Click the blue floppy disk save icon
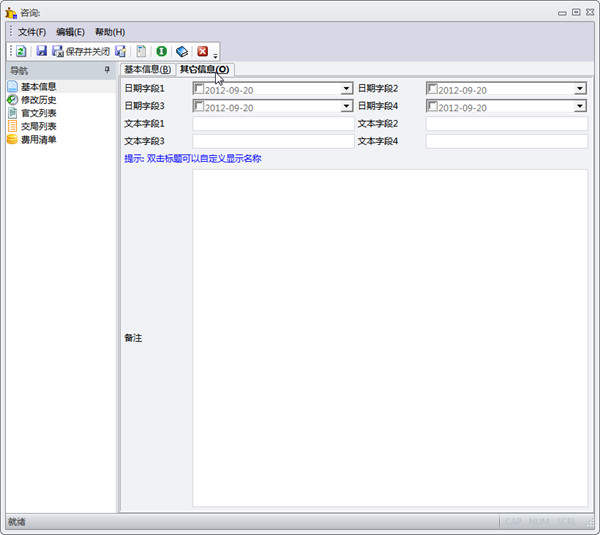Viewport: 600px width, 535px height. point(41,51)
